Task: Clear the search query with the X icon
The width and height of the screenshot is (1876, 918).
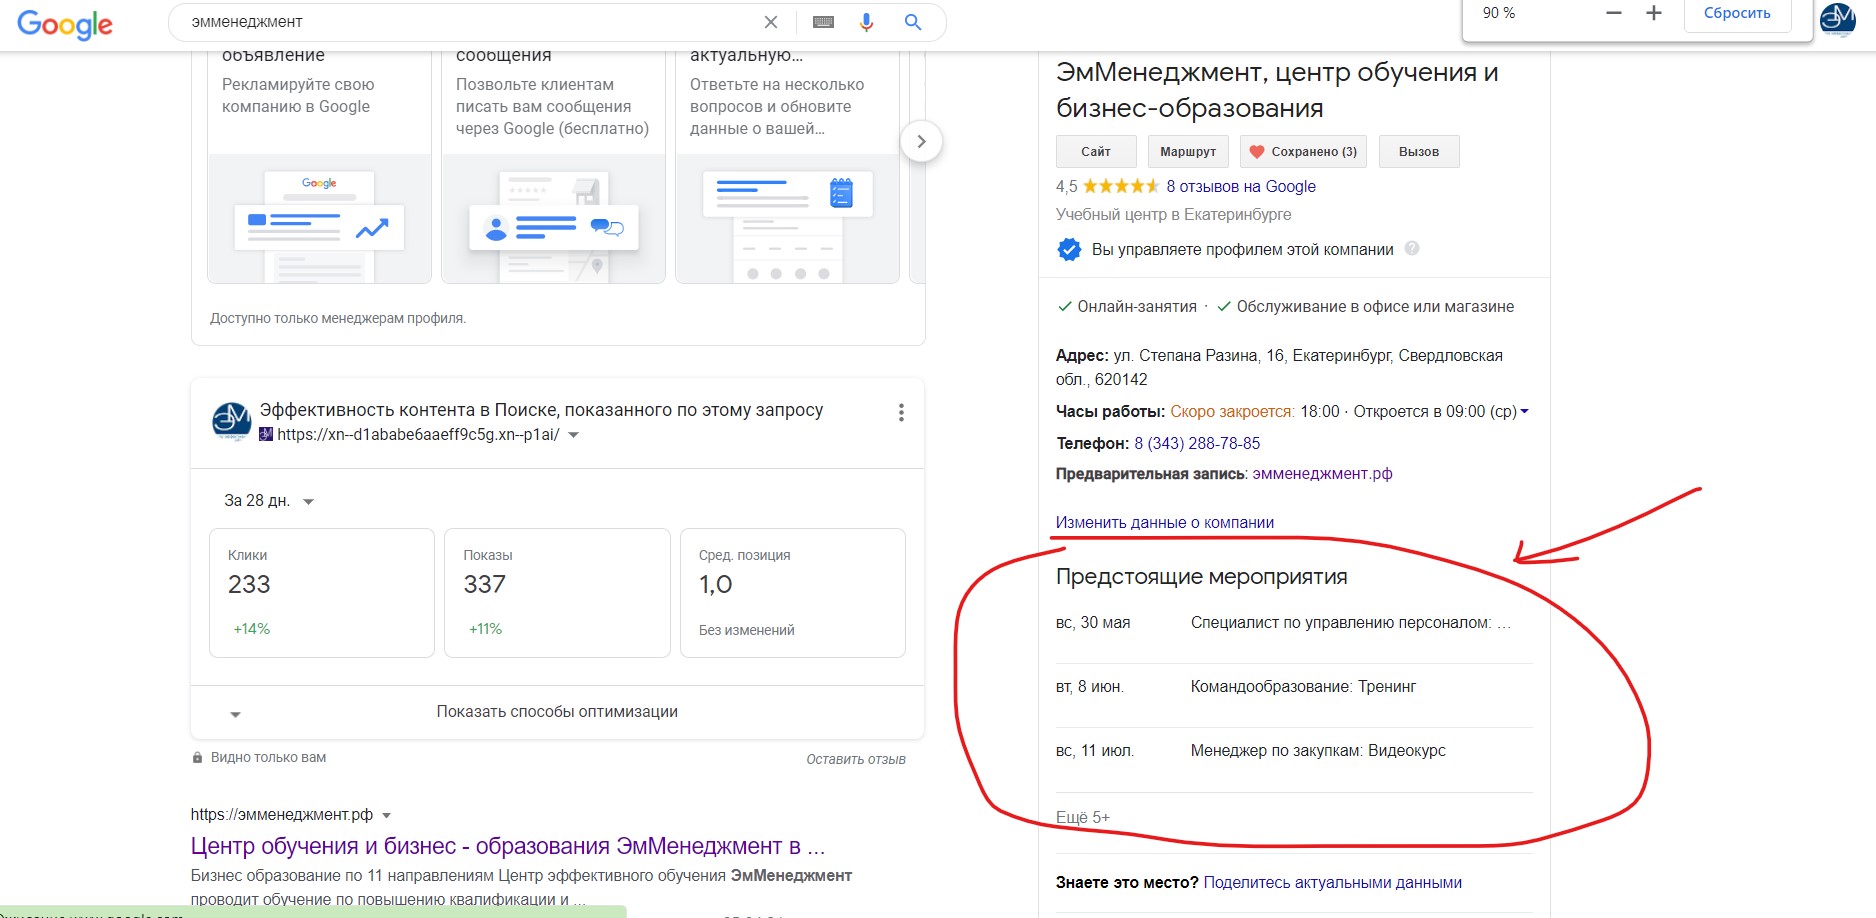Action: pyautogui.click(x=770, y=22)
